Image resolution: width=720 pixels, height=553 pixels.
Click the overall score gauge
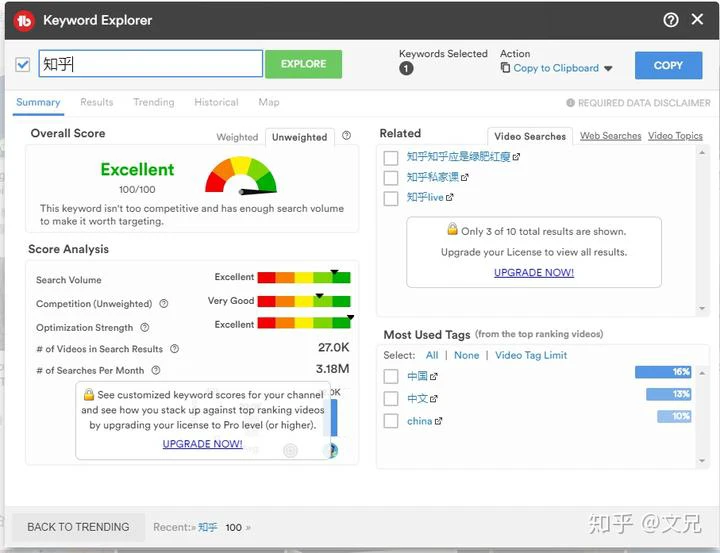(241, 176)
